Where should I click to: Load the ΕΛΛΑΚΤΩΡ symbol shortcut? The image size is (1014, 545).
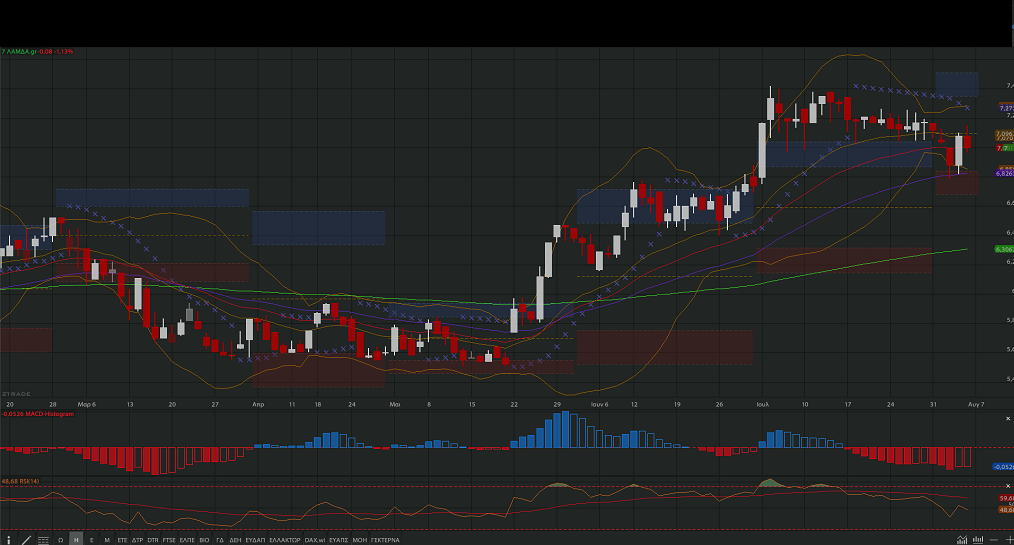coord(285,540)
